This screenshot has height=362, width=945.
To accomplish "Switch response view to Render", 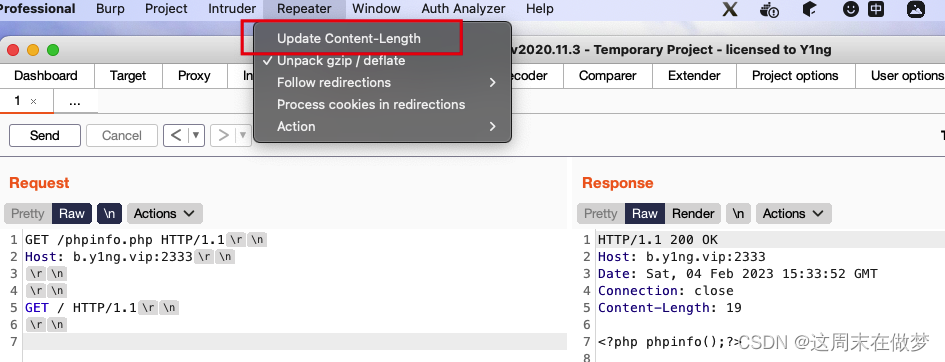I will coord(693,213).
